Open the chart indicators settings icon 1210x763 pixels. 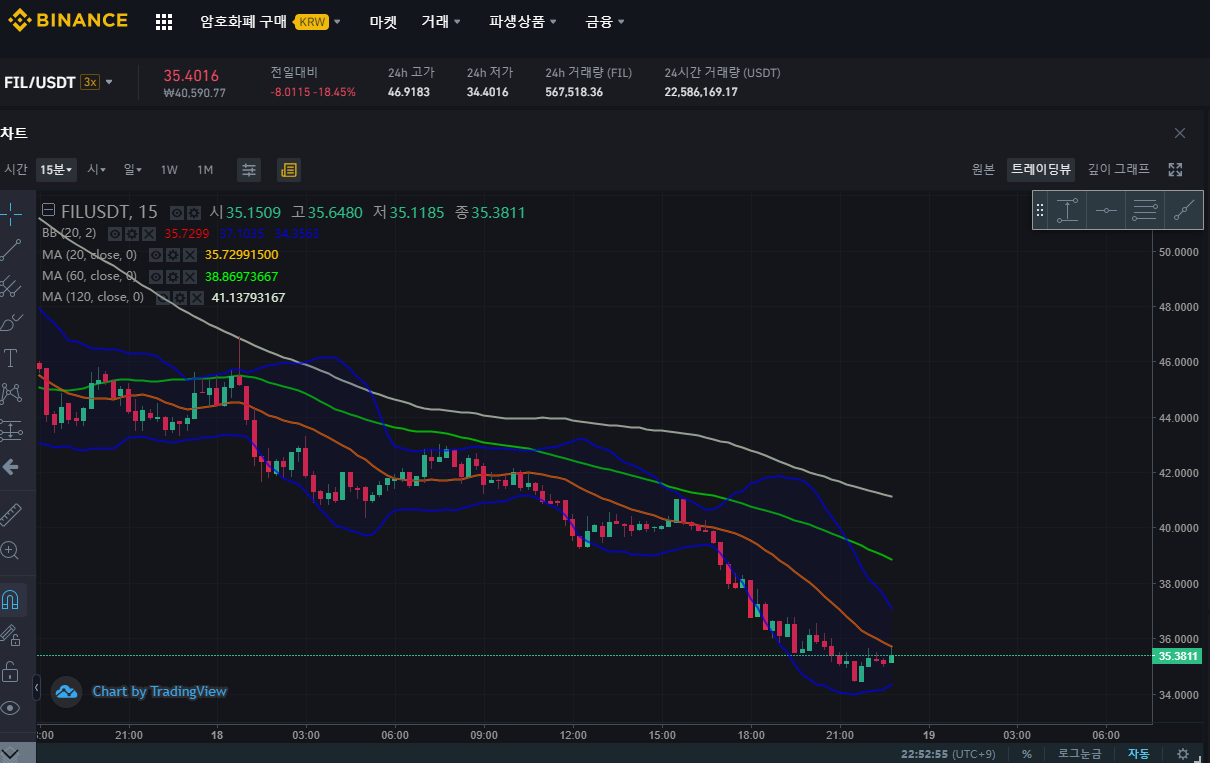click(249, 170)
